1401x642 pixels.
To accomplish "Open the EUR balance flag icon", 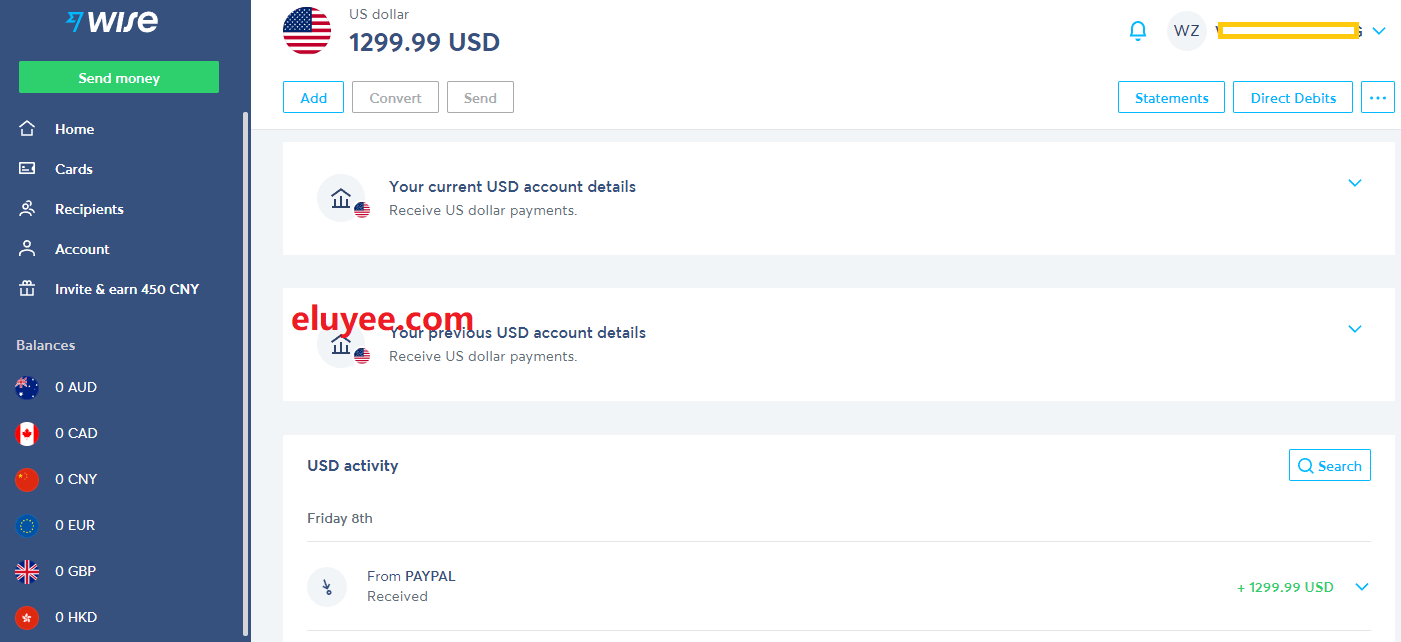I will coord(27,525).
